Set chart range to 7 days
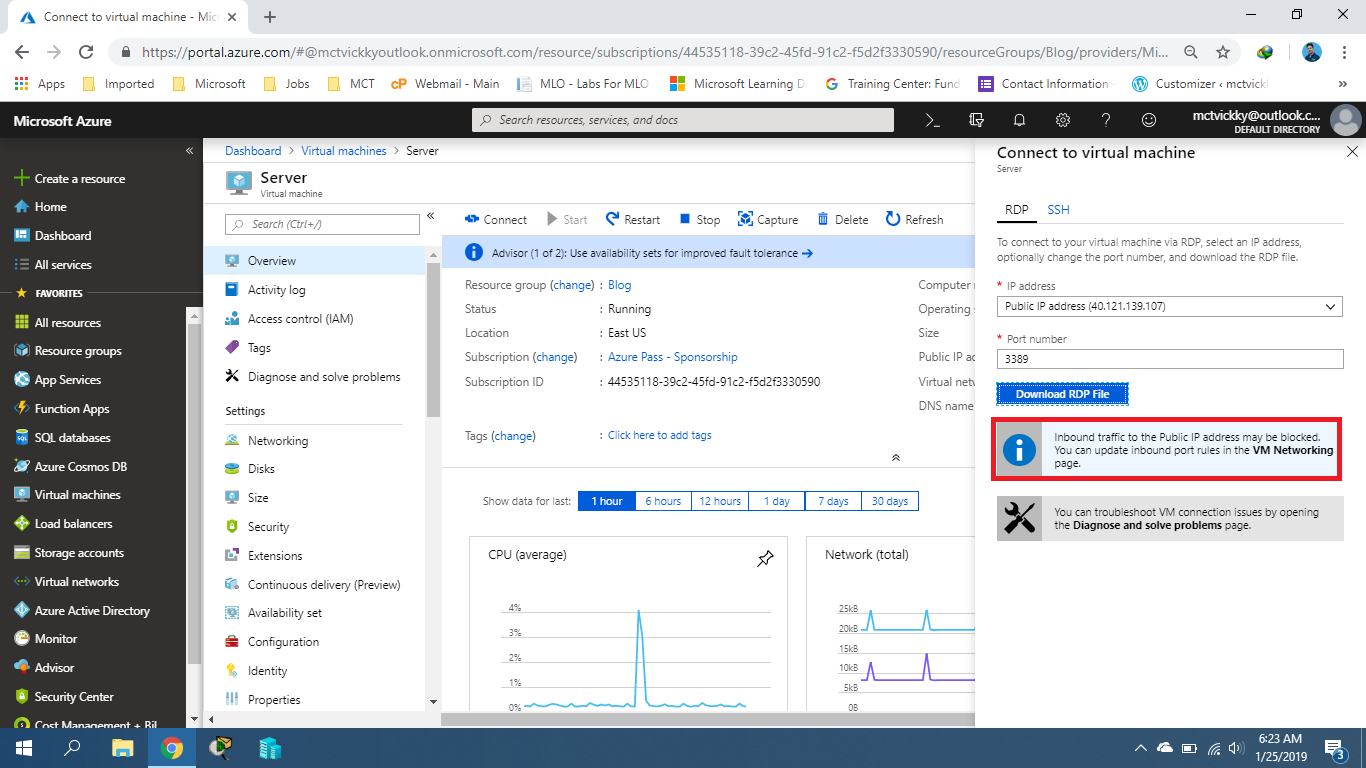1366x768 pixels. (833, 501)
